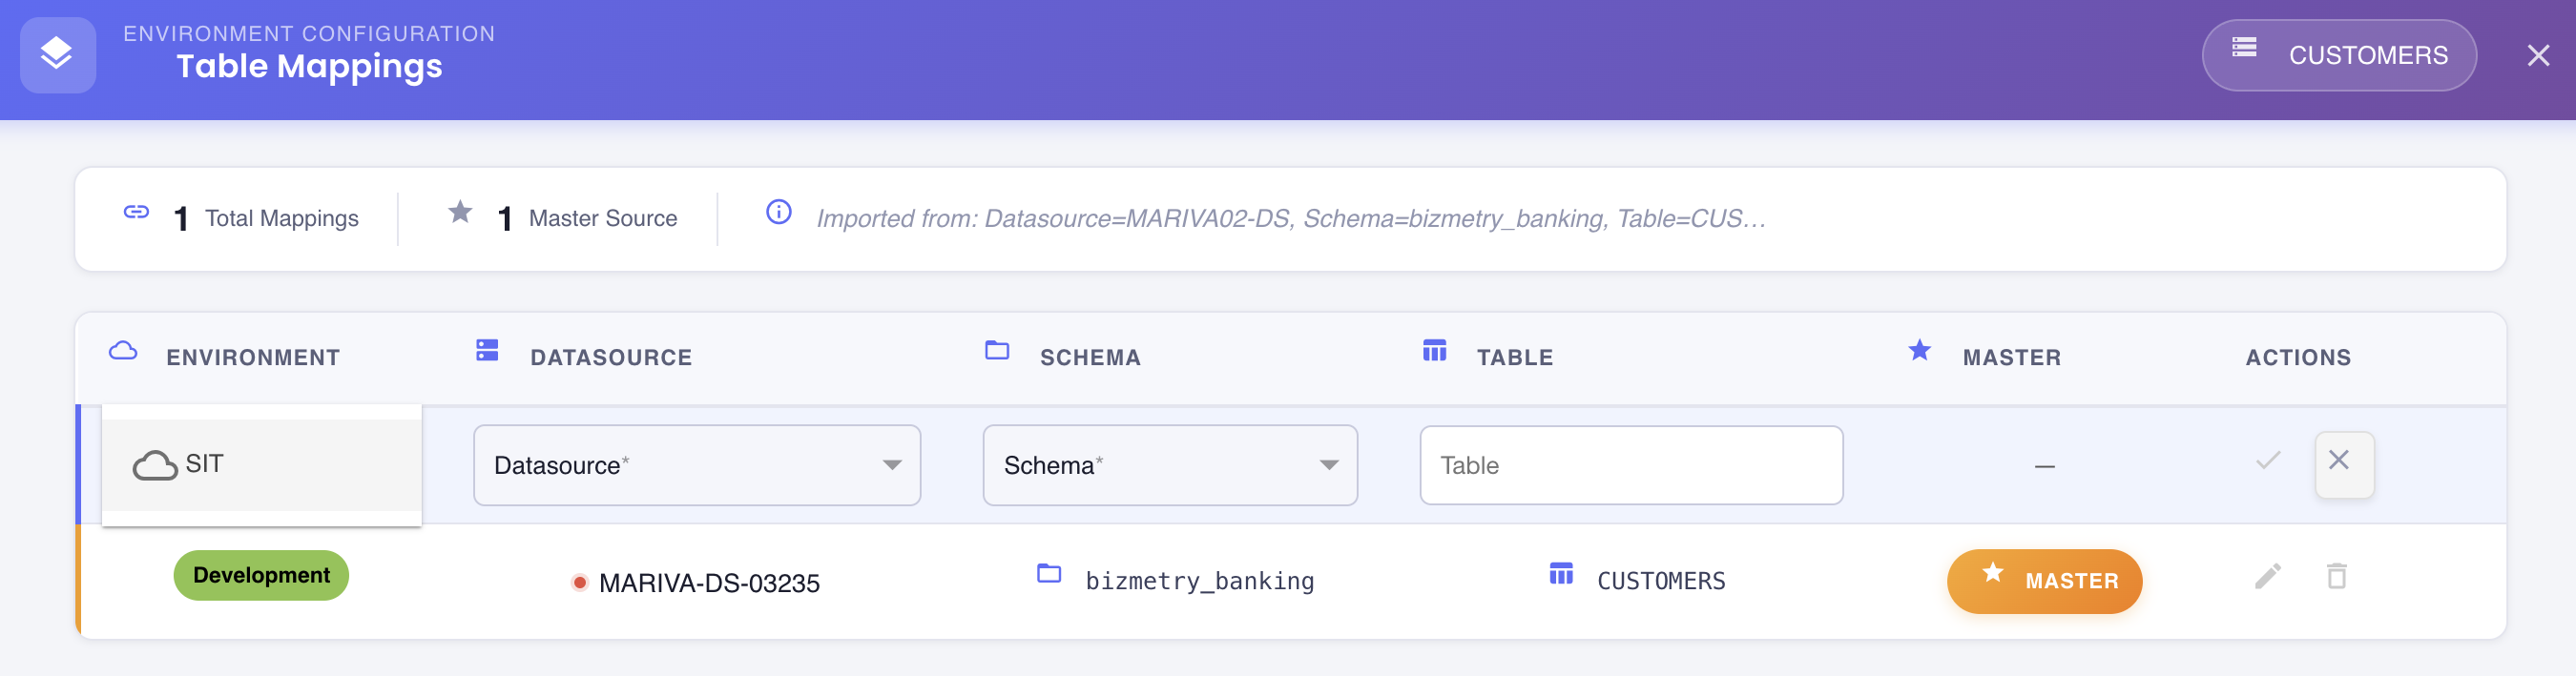This screenshot has width=2576, height=676.
Task: Click the Table input field
Action: click(x=1630, y=466)
